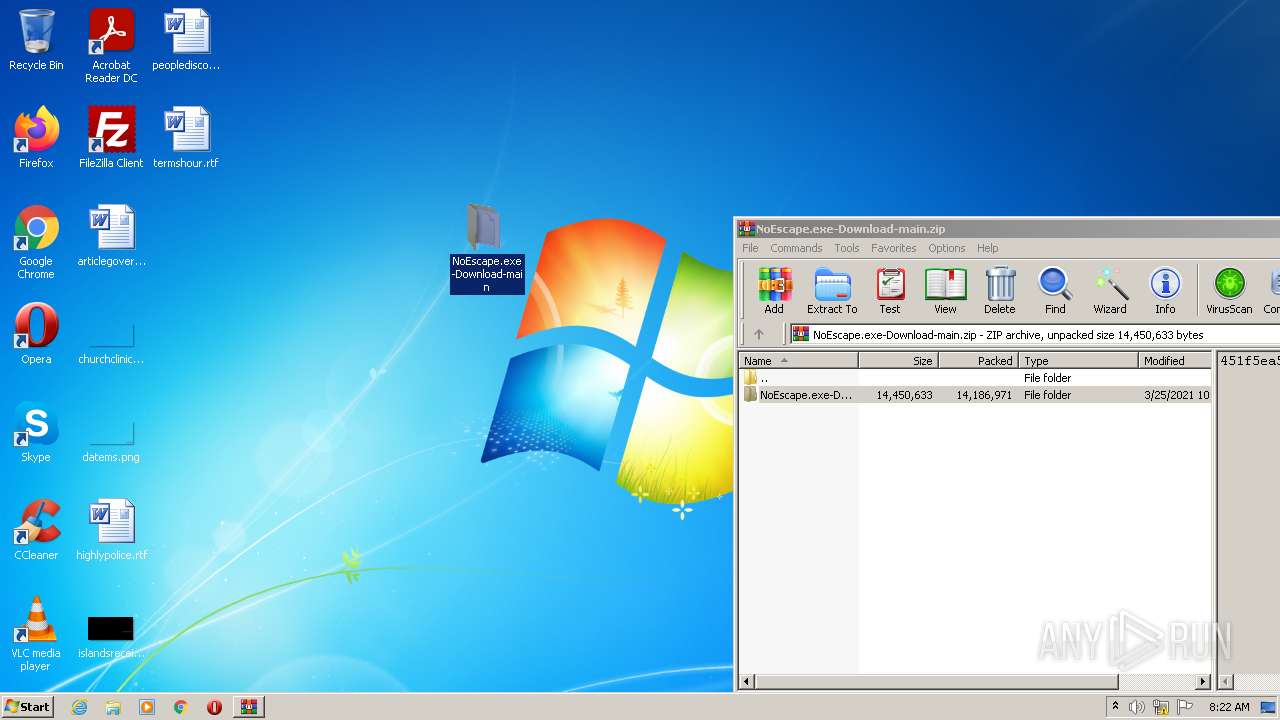Open the Wizard tool
Image resolution: width=1280 pixels, height=720 pixels.
[1110, 291]
